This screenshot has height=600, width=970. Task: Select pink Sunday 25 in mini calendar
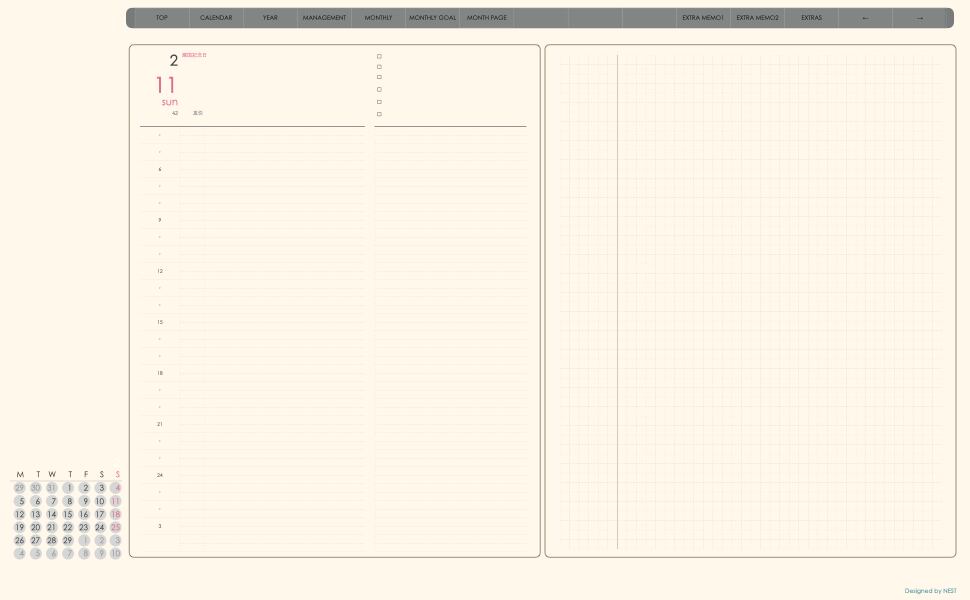(116, 528)
